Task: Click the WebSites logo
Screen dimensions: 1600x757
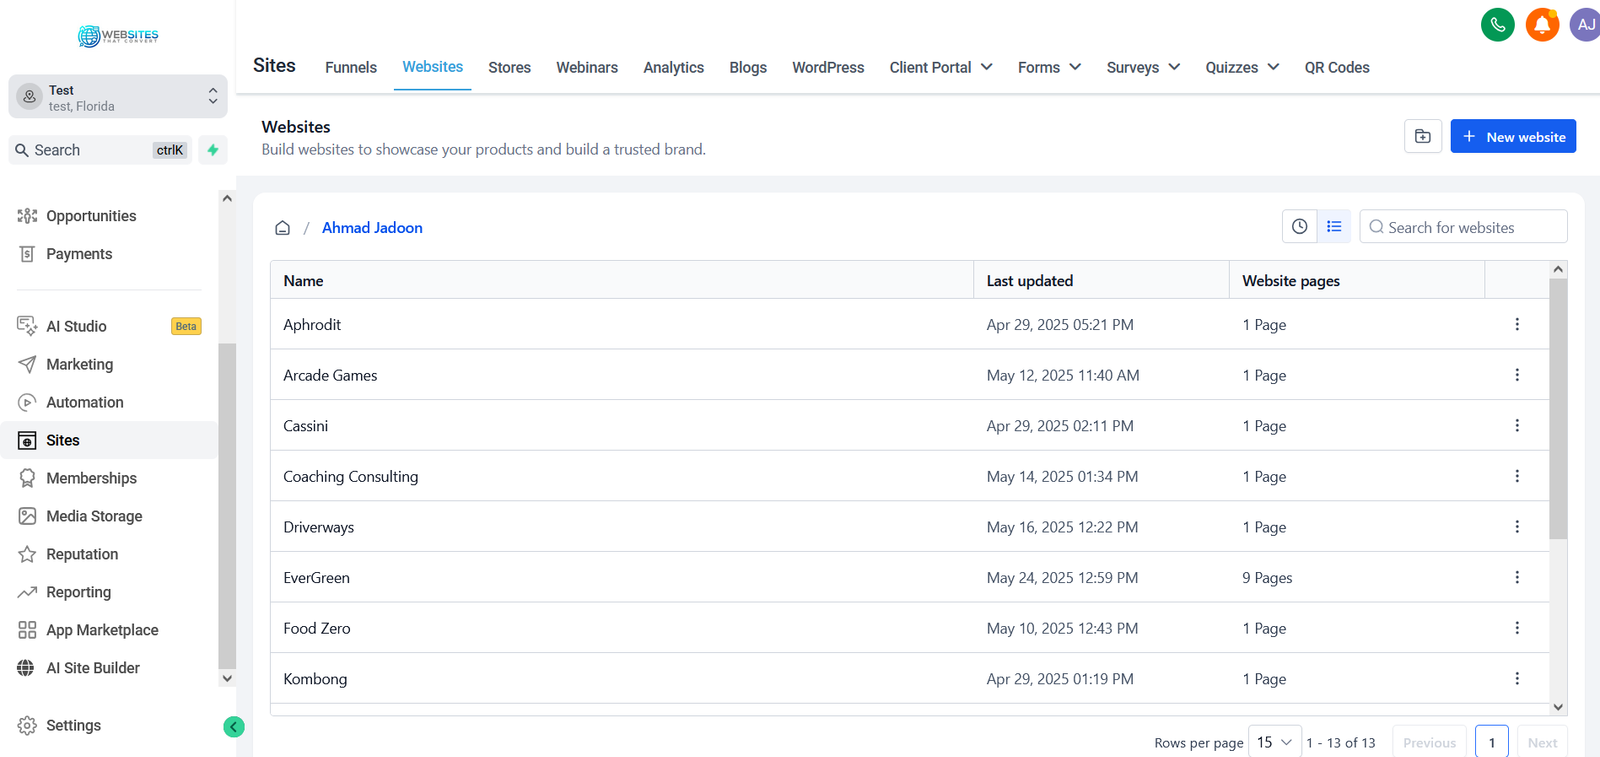Action: (x=118, y=36)
